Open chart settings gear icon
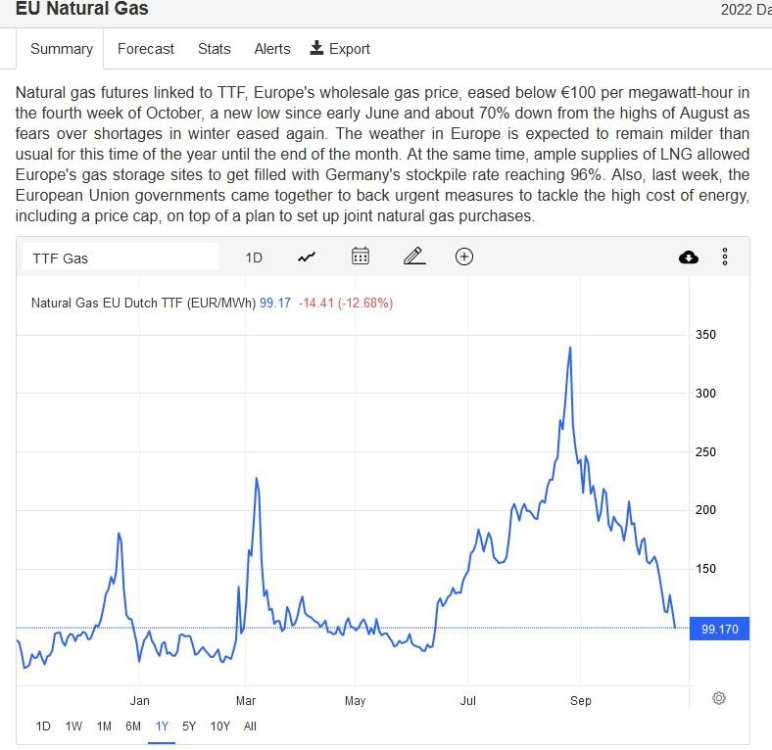 tap(718, 698)
